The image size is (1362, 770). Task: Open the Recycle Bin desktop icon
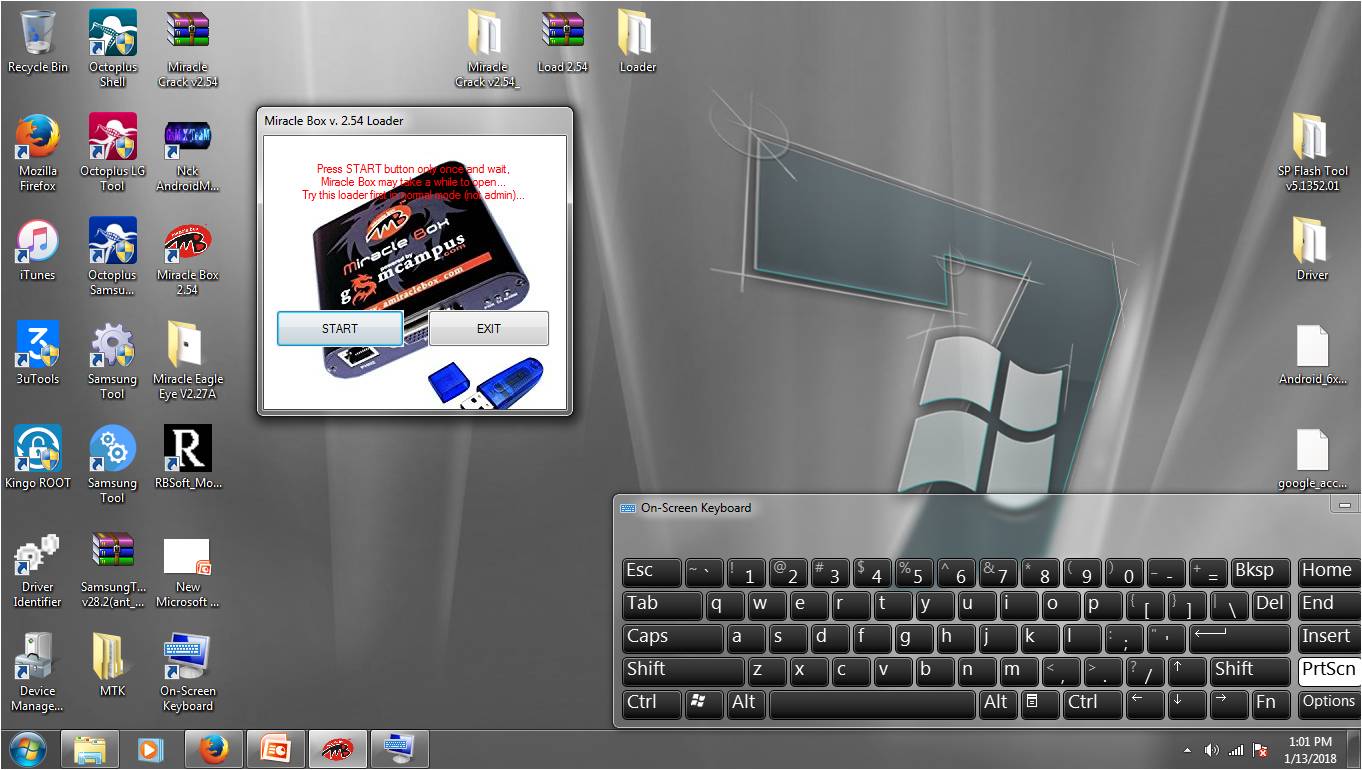[x=38, y=42]
